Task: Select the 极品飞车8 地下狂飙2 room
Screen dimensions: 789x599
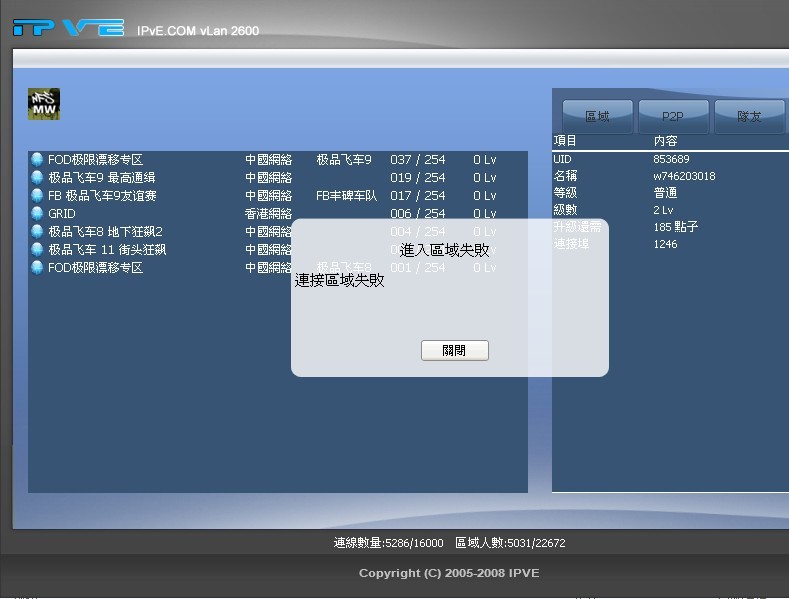Action: (x=105, y=232)
